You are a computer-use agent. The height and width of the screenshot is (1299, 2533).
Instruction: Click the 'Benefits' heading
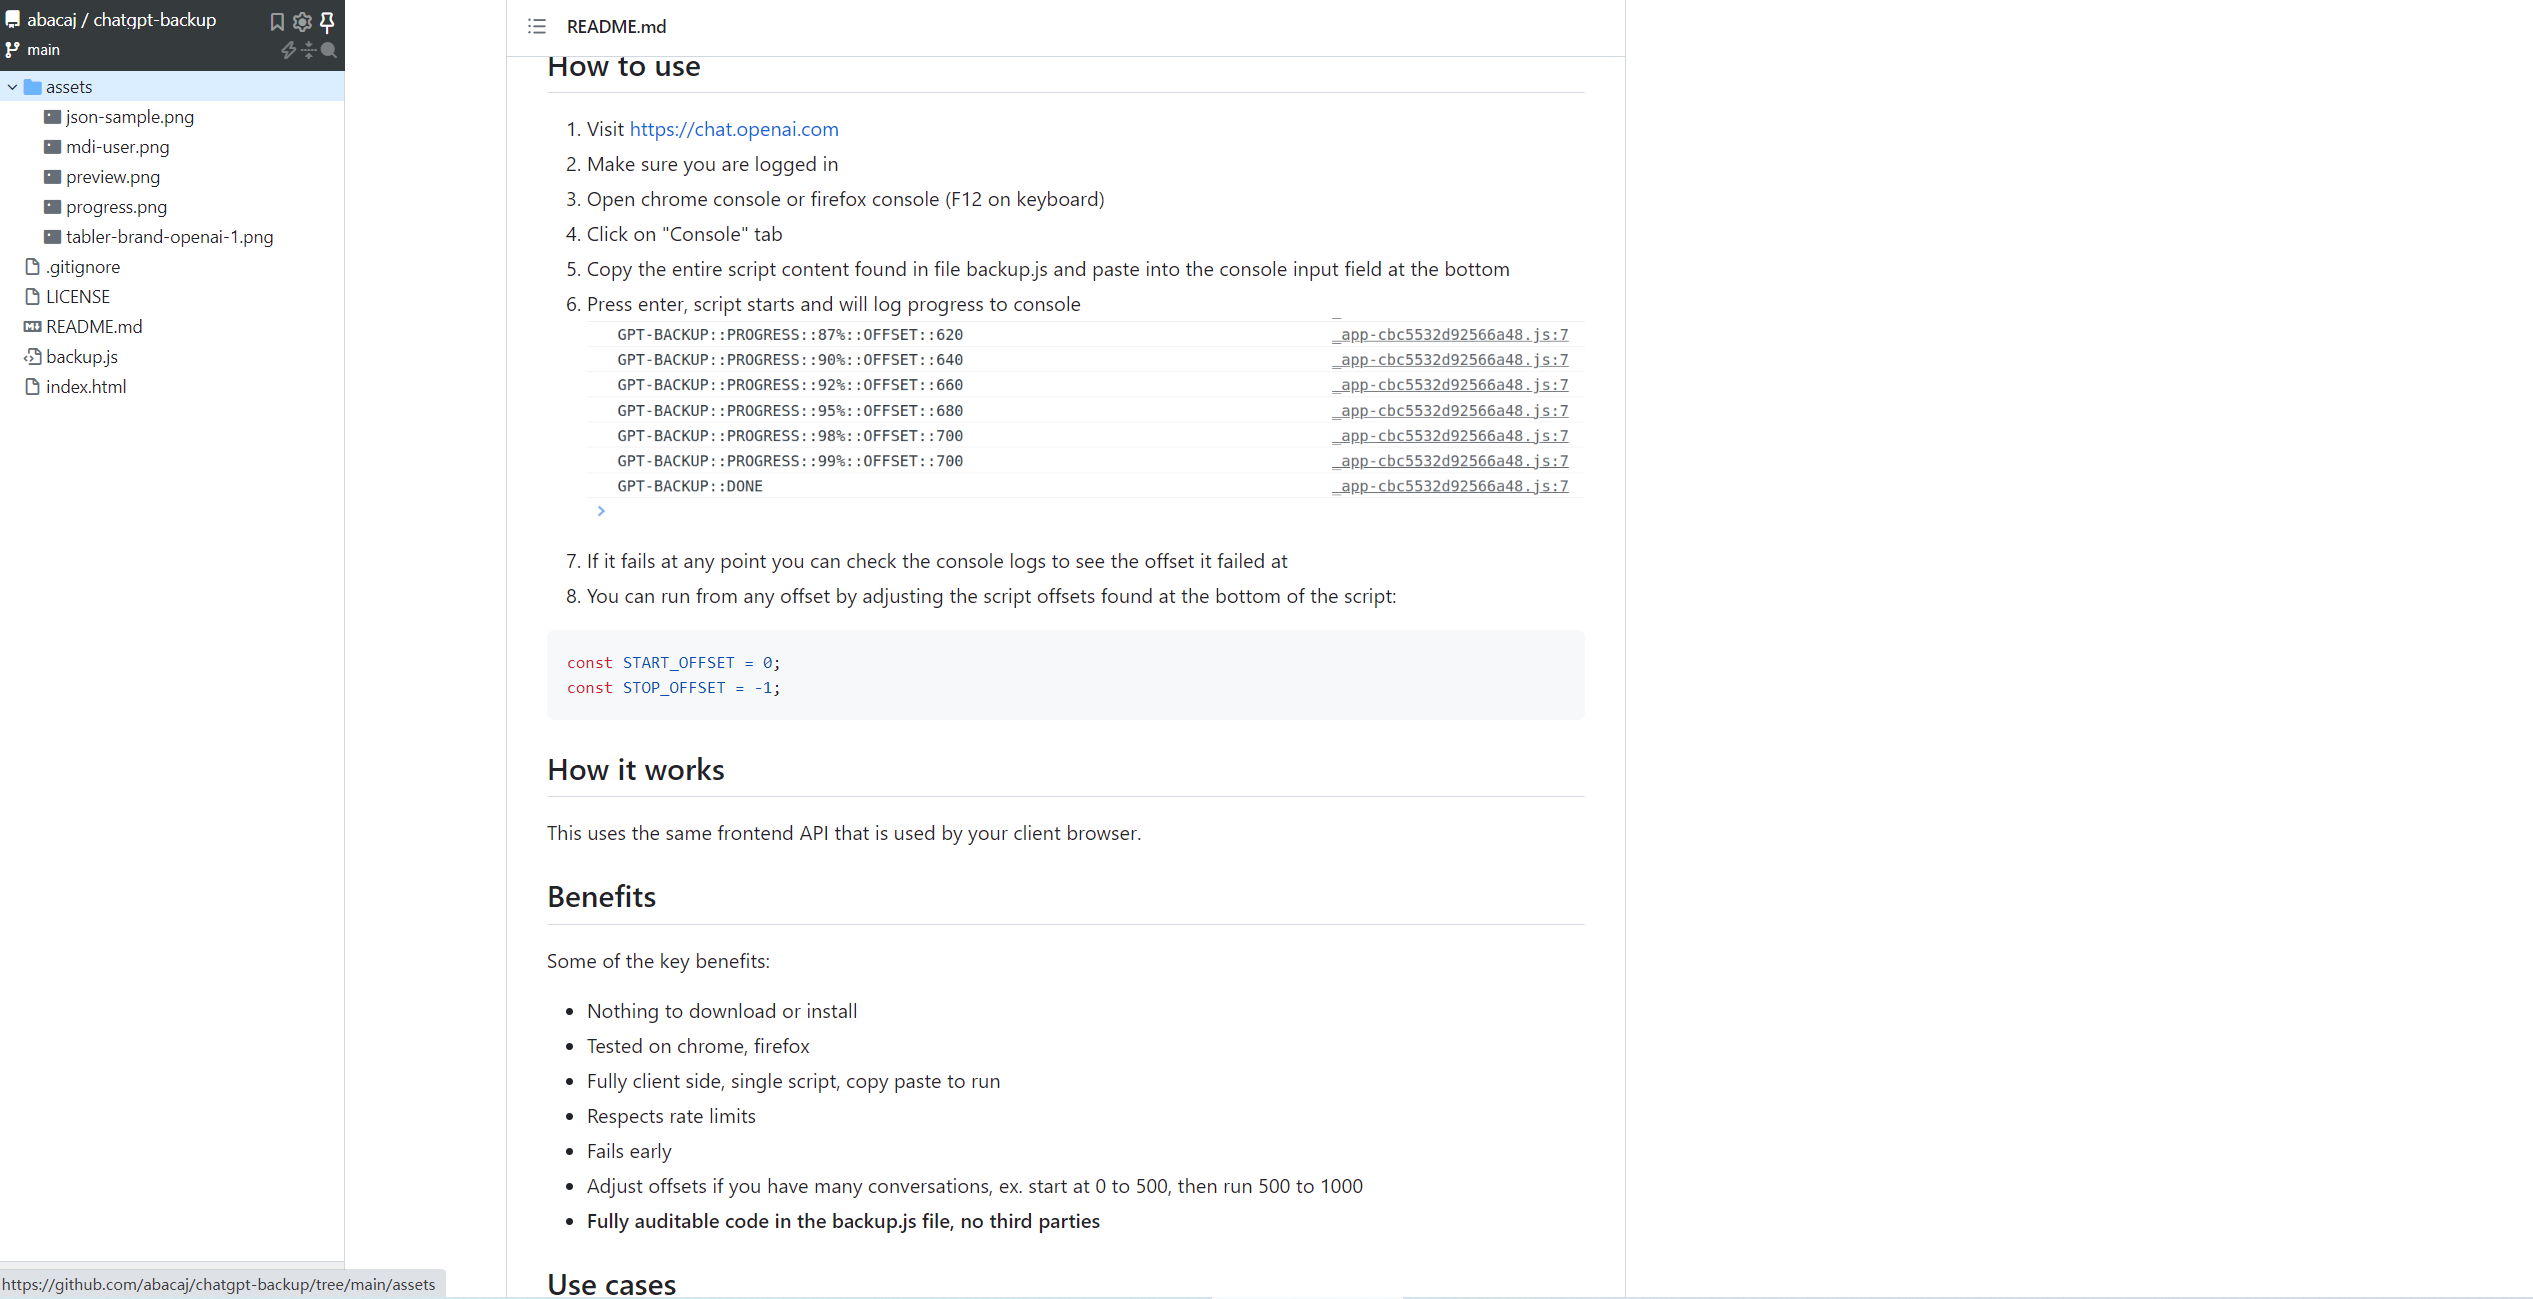pos(602,897)
